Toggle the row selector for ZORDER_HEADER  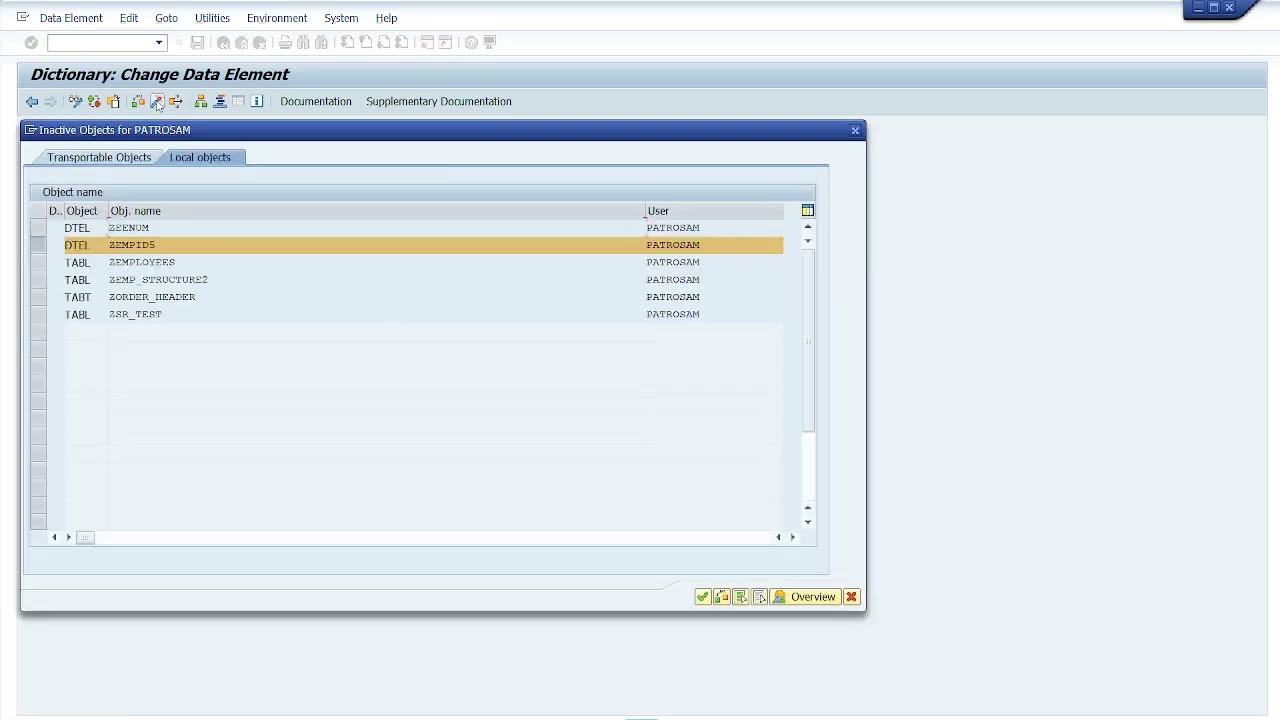pos(38,297)
